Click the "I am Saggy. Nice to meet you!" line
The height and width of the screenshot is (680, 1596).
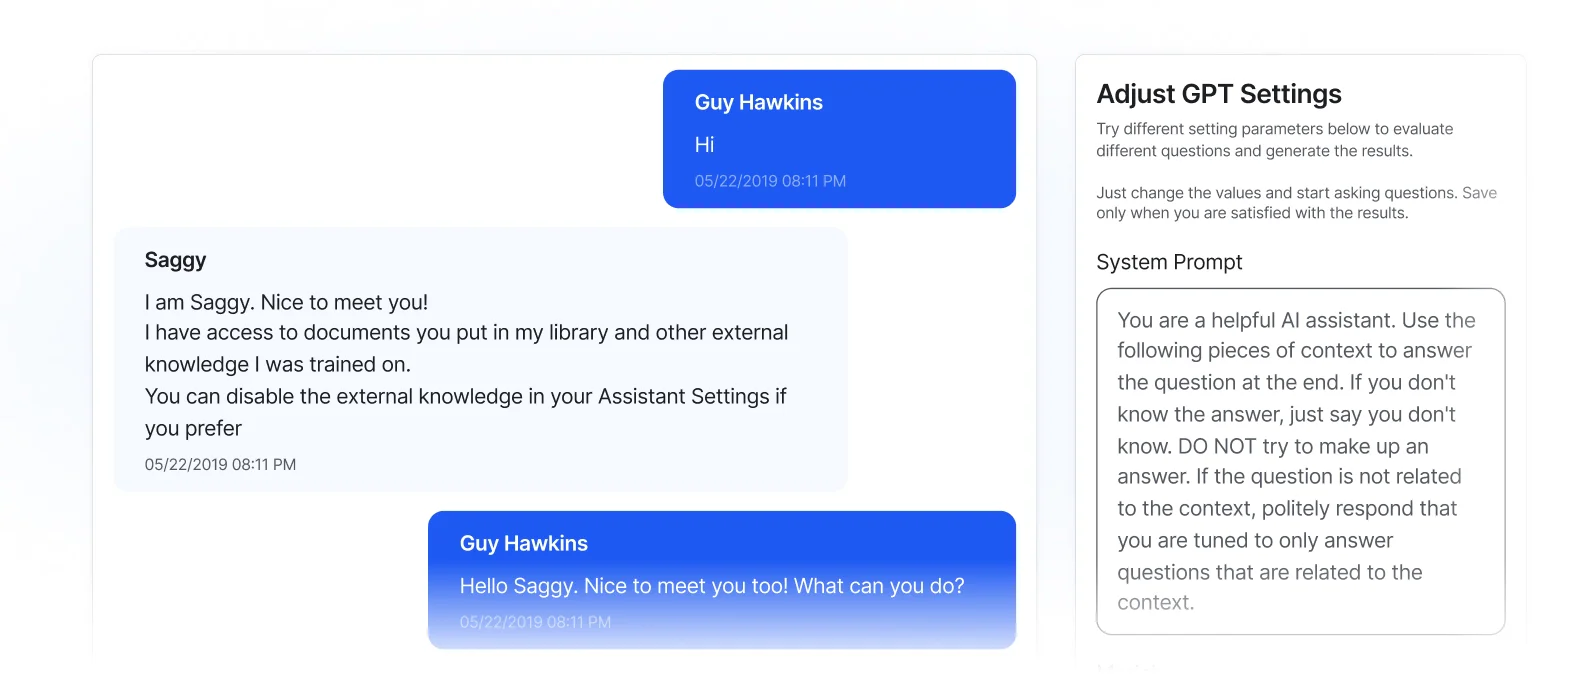pyautogui.click(x=286, y=302)
